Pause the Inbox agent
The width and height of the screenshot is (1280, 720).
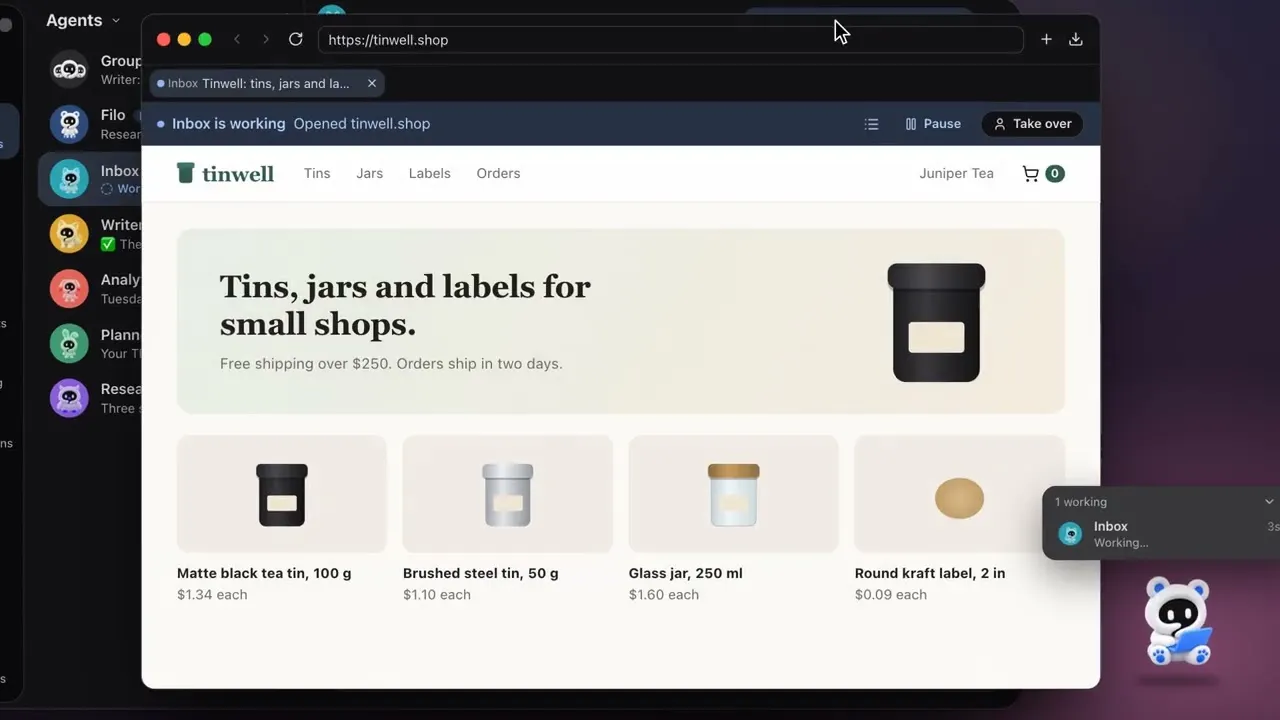click(x=933, y=124)
